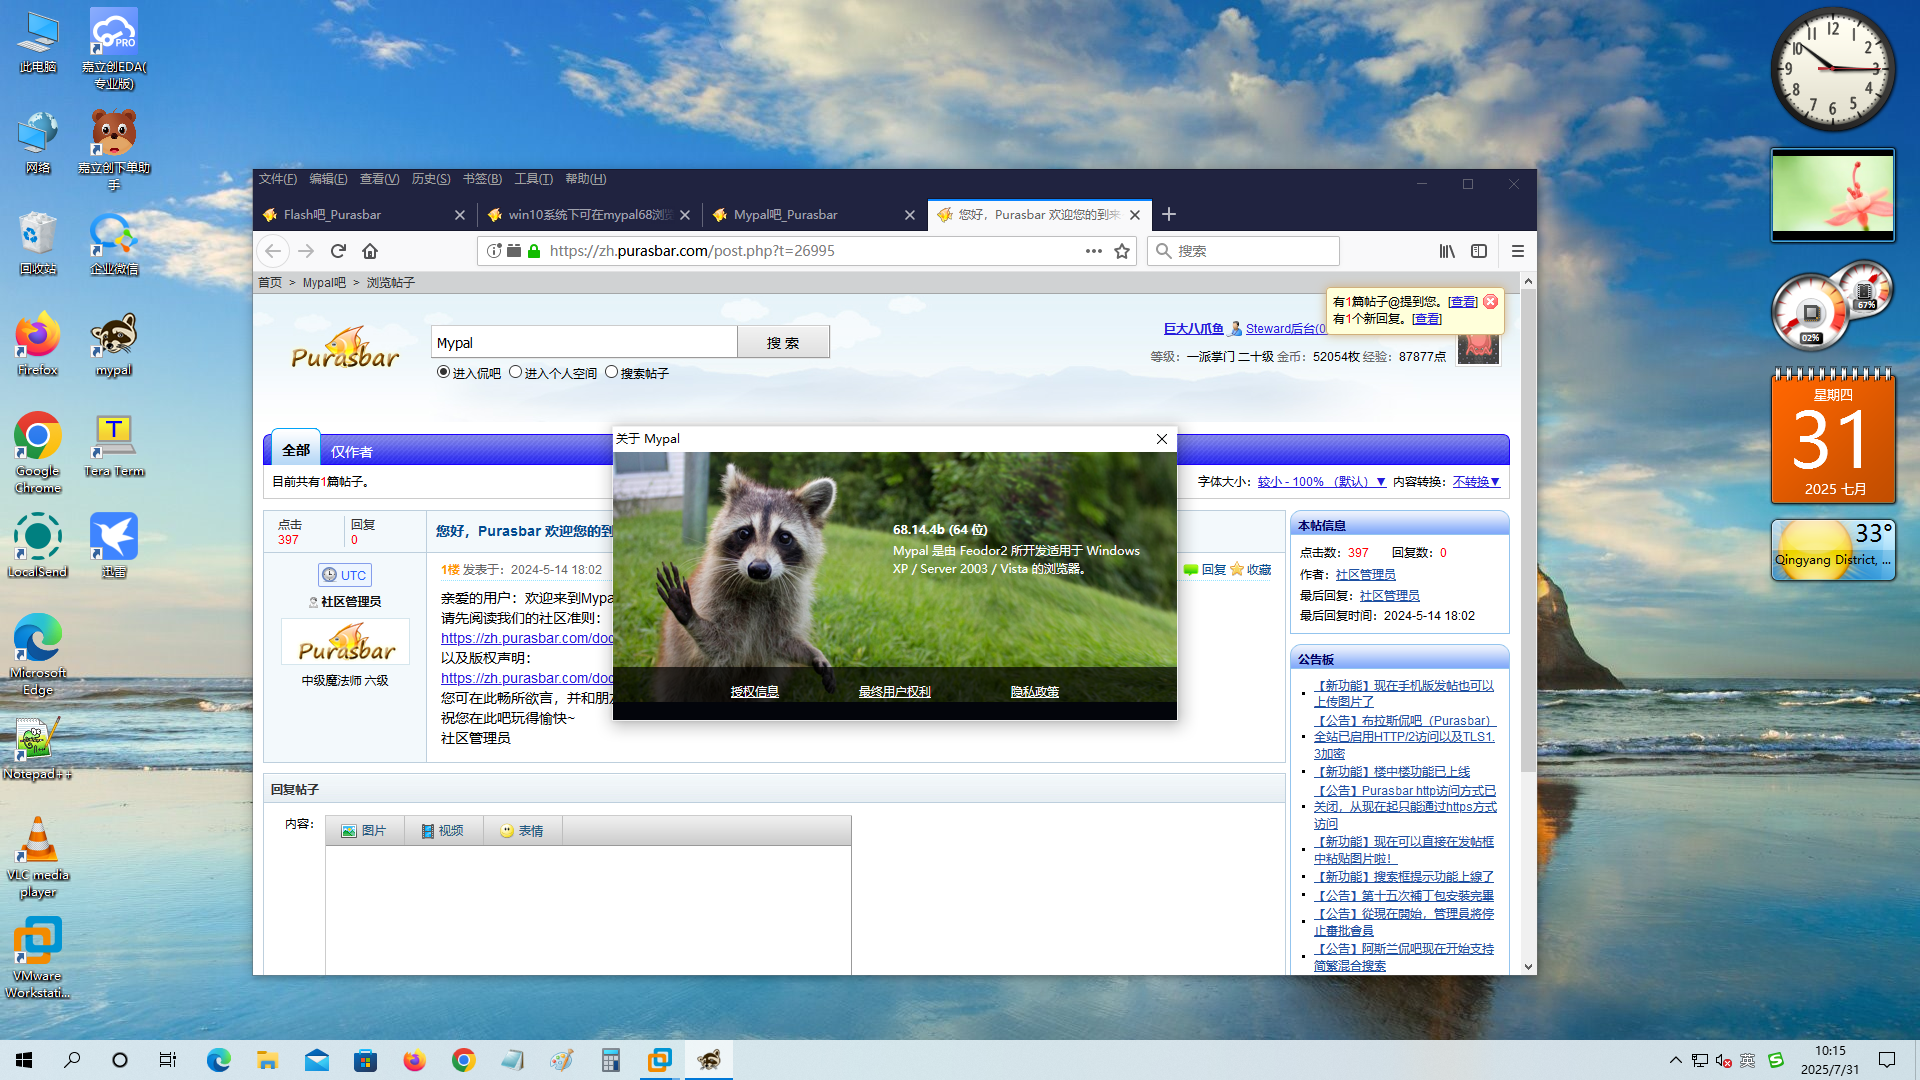
Task: Open the Library bookshelf icon
Action: pos(1447,251)
